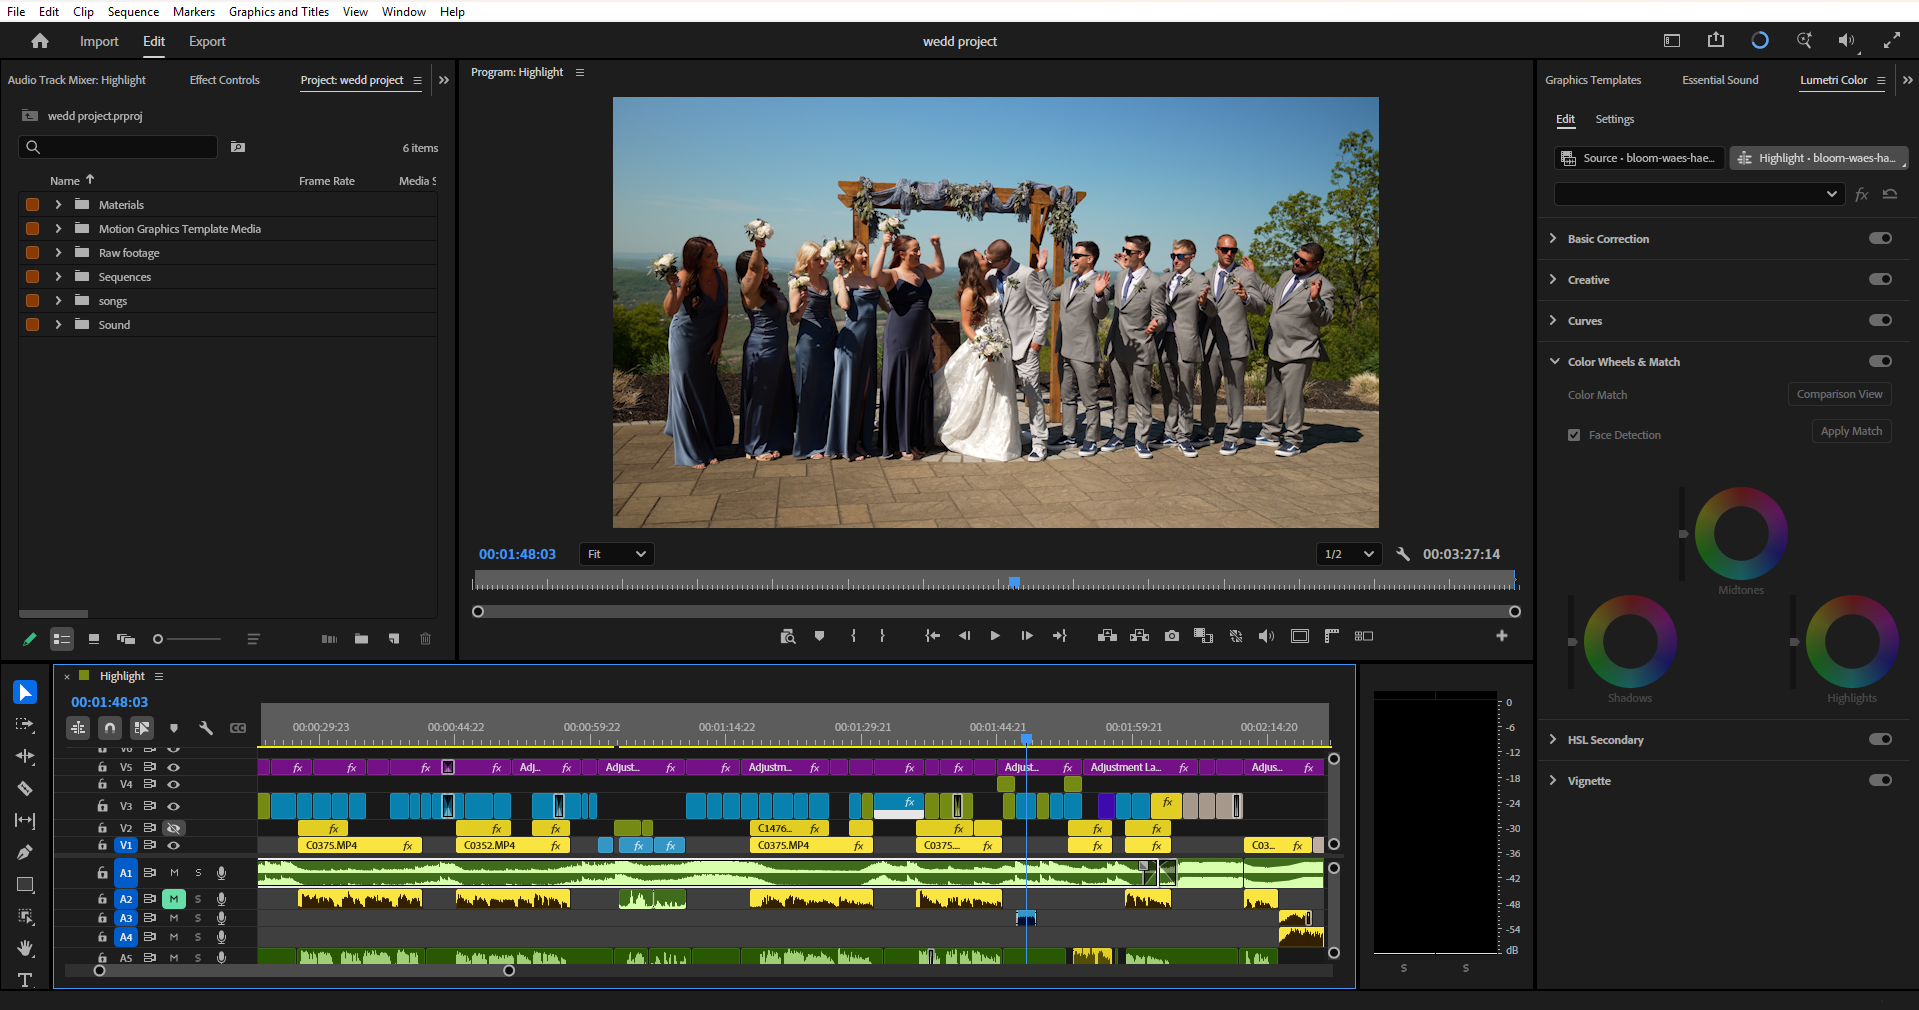Click the Midtones color wheel
The width and height of the screenshot is (1919, 1010).
pos(1741,533)
